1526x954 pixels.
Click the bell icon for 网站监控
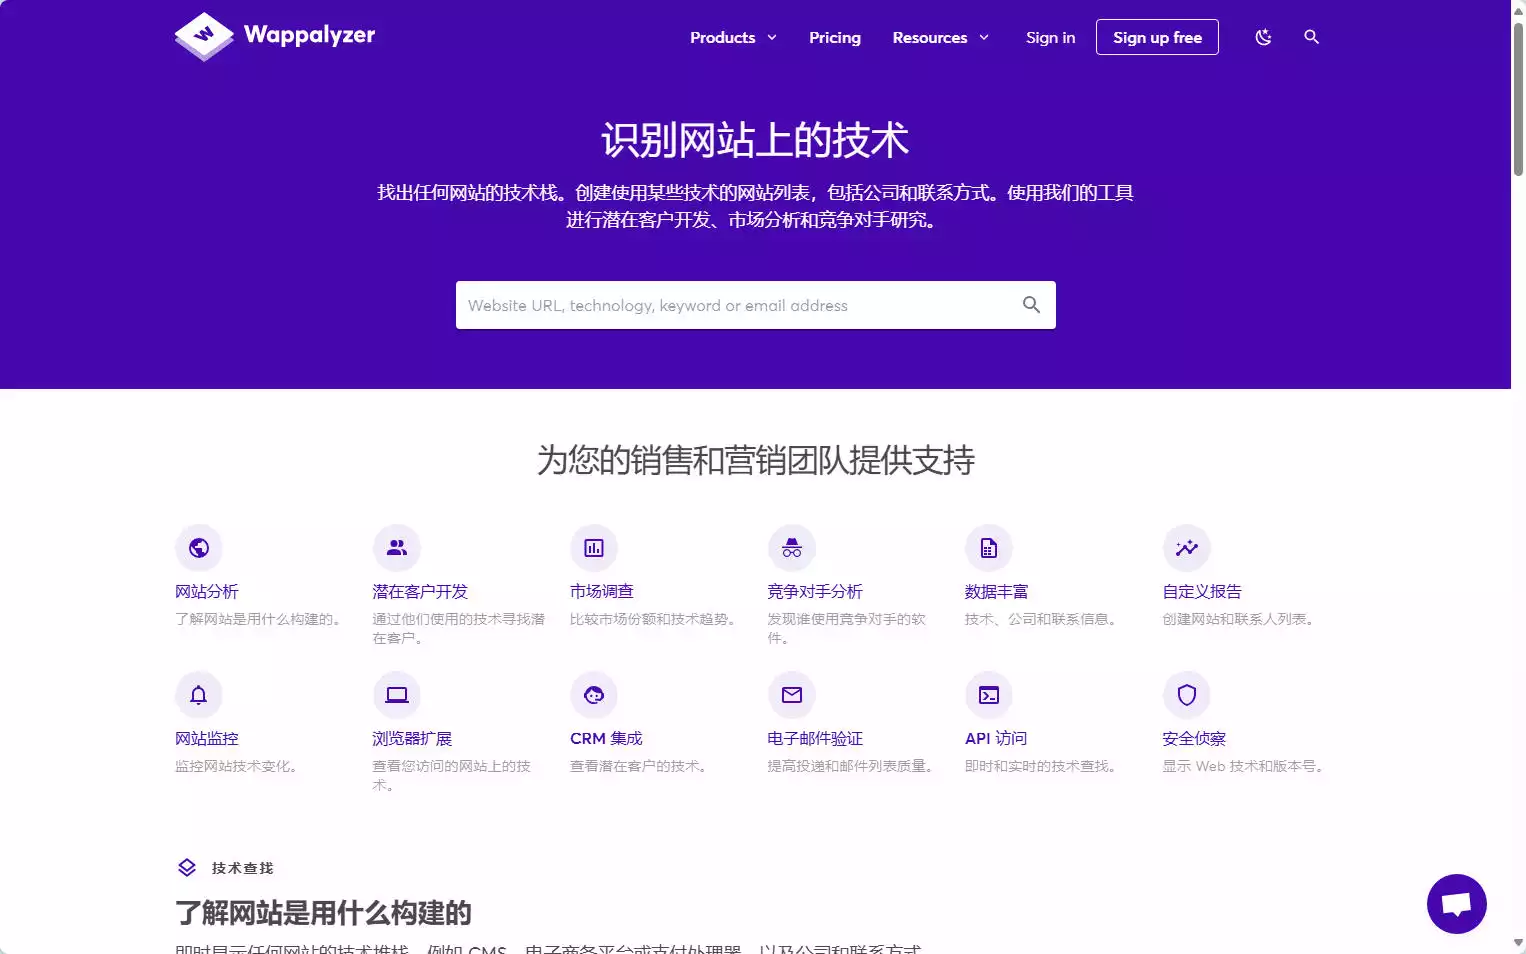coord(199,695)
